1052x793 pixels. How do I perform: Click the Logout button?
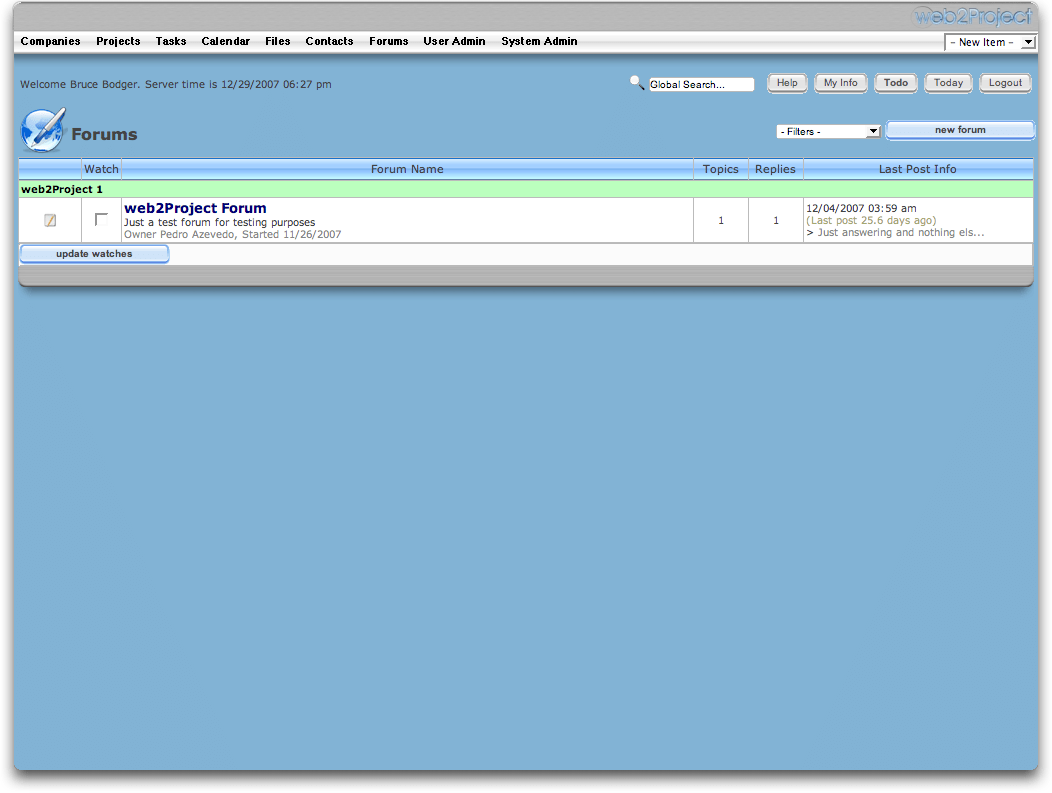pos(1005,83)
